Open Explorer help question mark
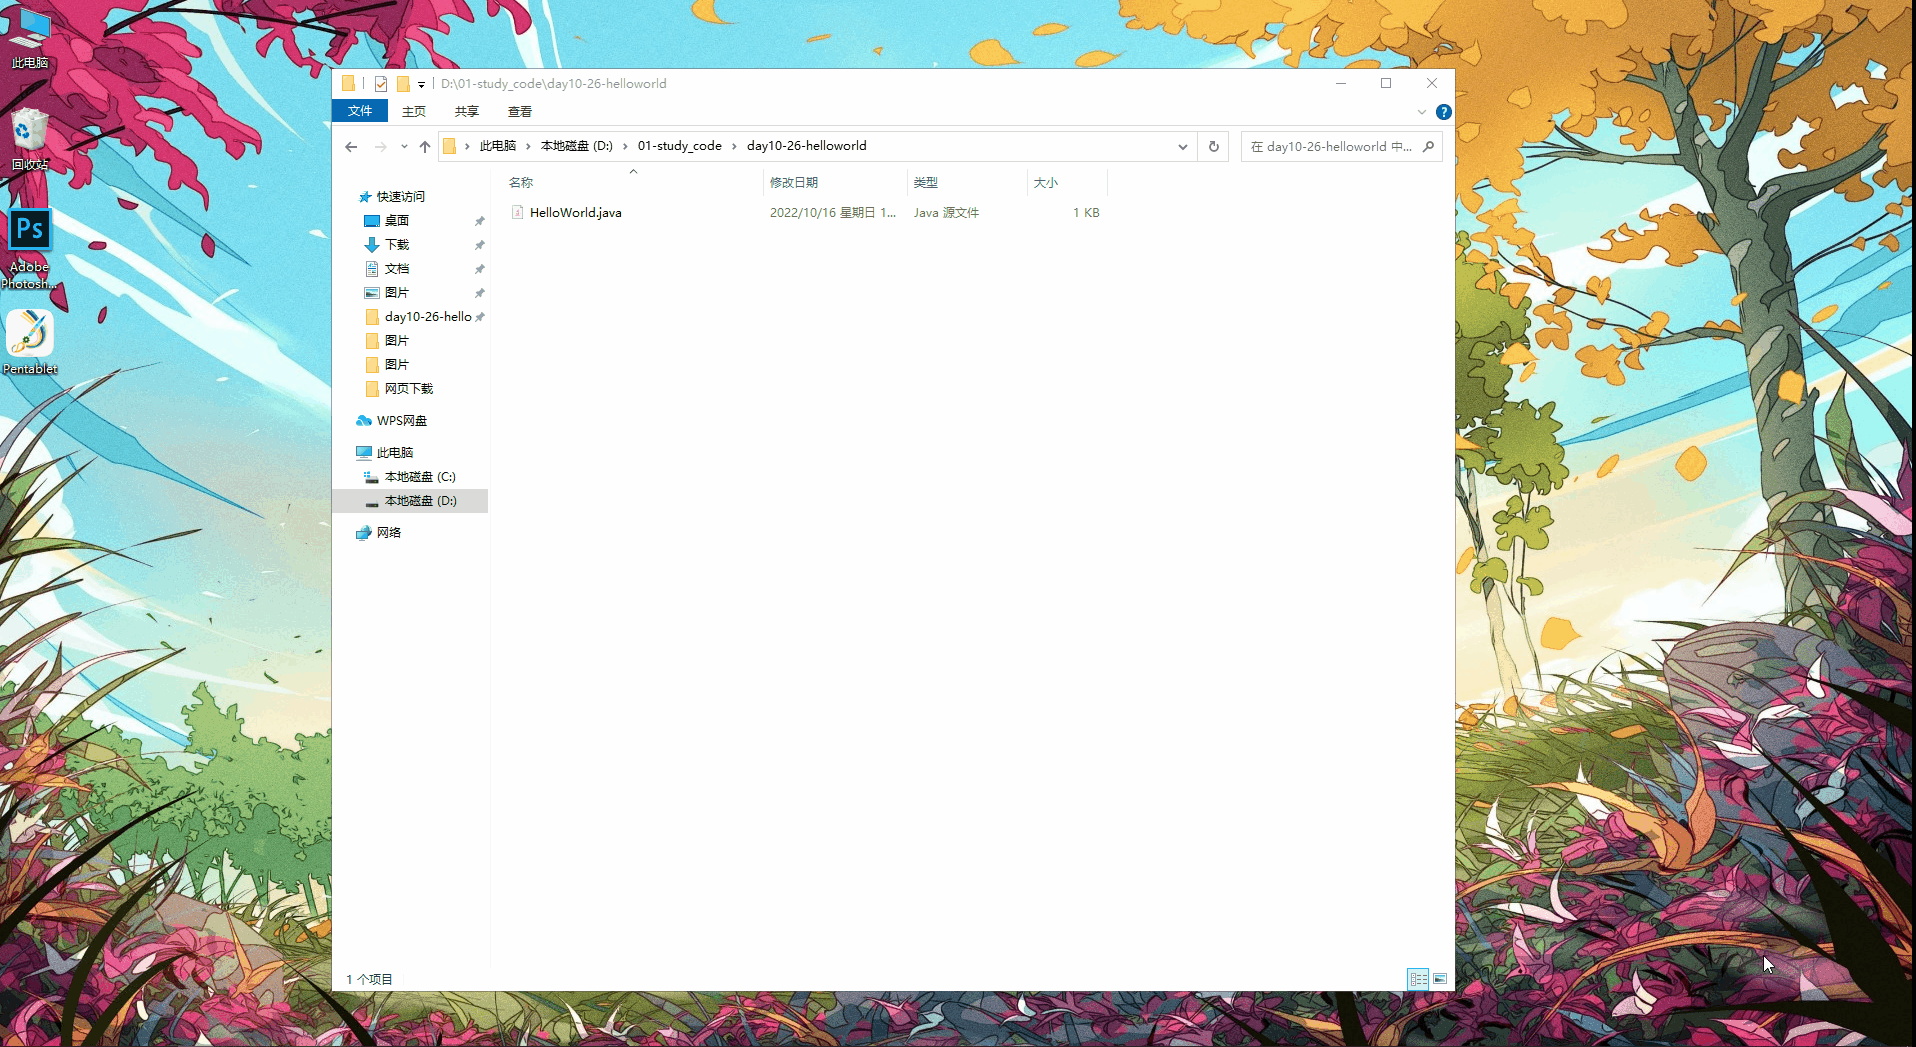This screenshot has width=1916, height=1047. pyautogui.click(x=1443, y=112)
